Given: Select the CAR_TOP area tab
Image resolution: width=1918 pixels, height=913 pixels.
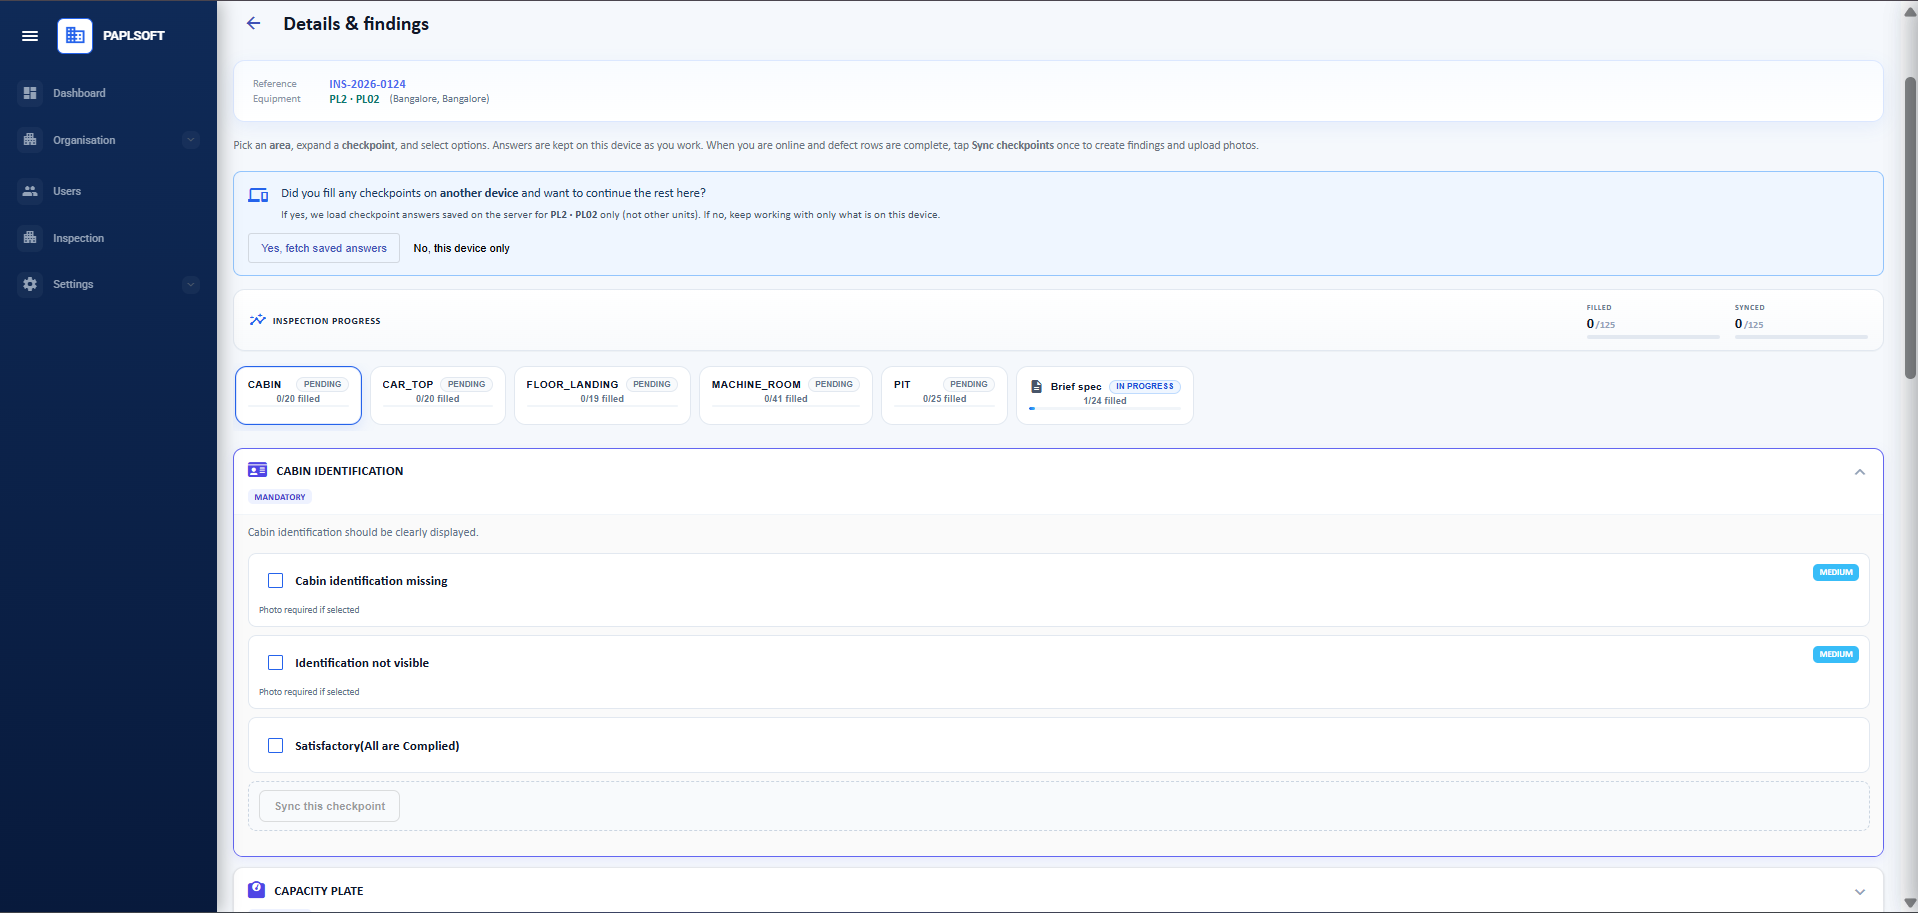Looking at the screenshot, I should tap(438, 395).
